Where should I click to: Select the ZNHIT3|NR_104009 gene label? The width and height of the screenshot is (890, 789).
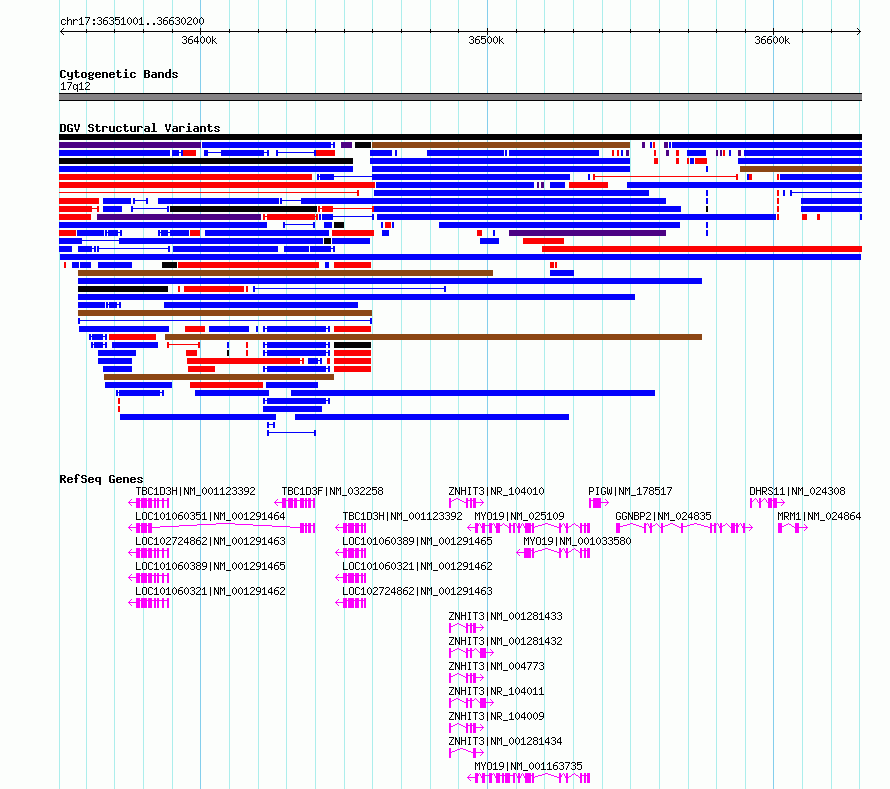(x=496, y=716)
